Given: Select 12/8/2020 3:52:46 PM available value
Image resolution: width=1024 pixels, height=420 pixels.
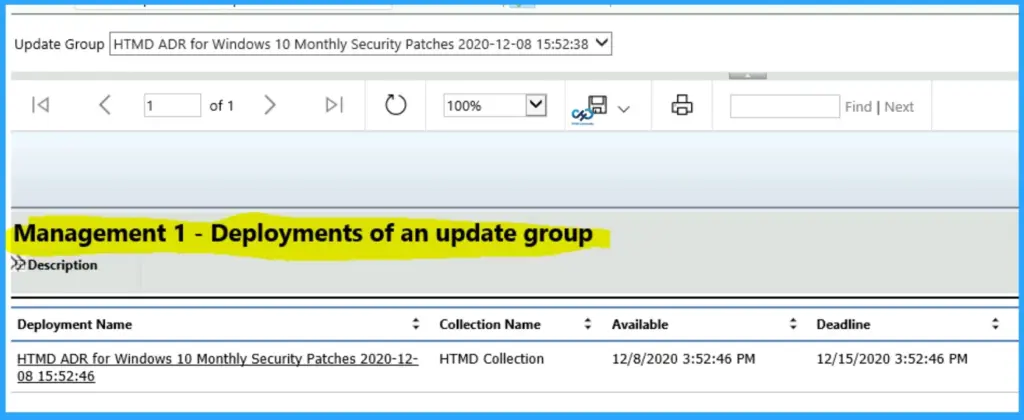Looking at the screenshot, I should click(x=684, y=359).
